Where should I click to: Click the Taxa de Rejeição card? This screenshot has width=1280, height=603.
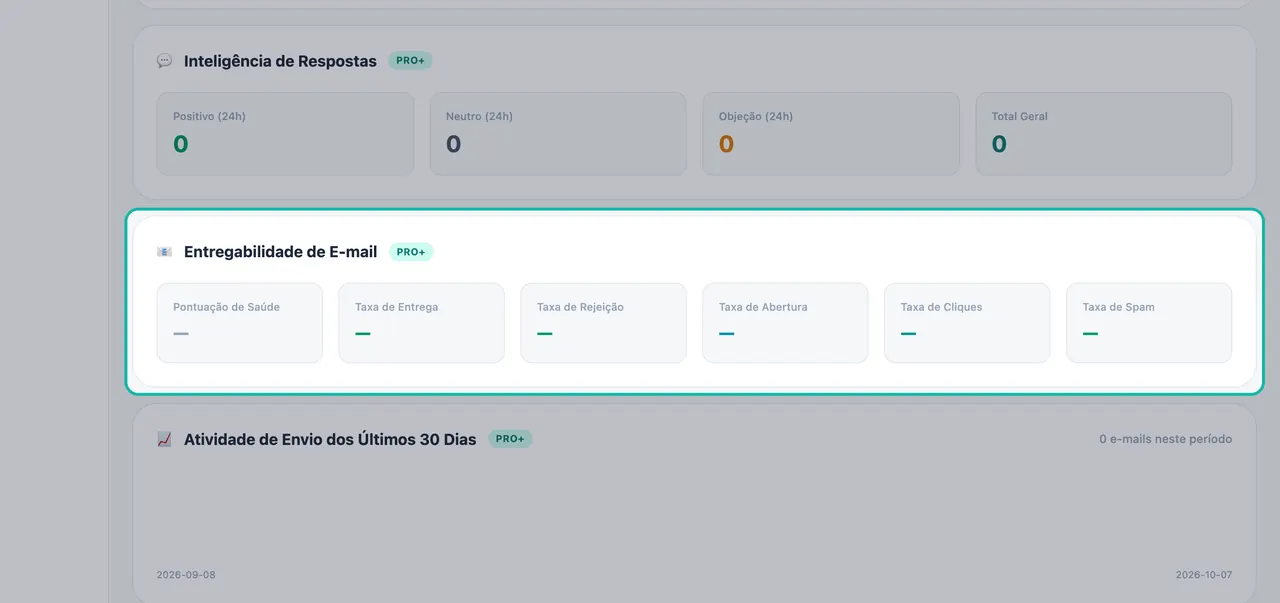click(604, 323)
